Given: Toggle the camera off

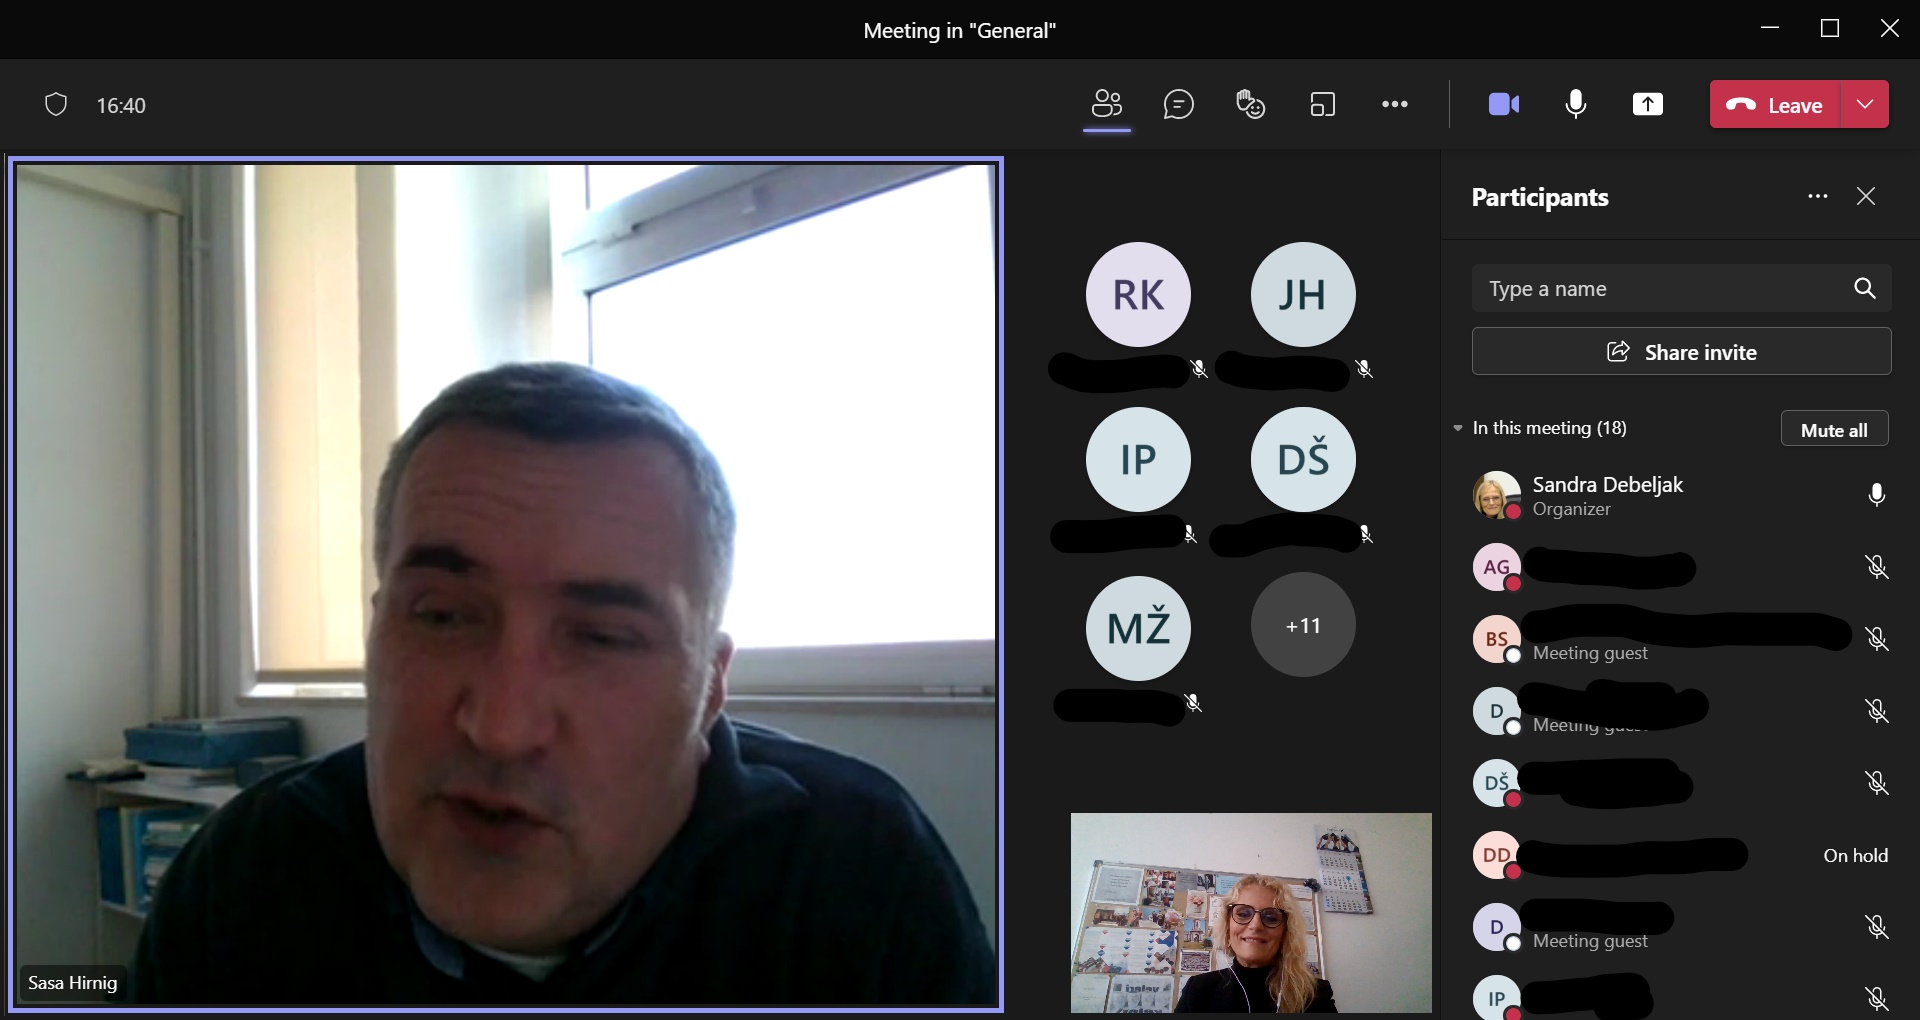Looking at the screenshot, I should (1503, 104).
